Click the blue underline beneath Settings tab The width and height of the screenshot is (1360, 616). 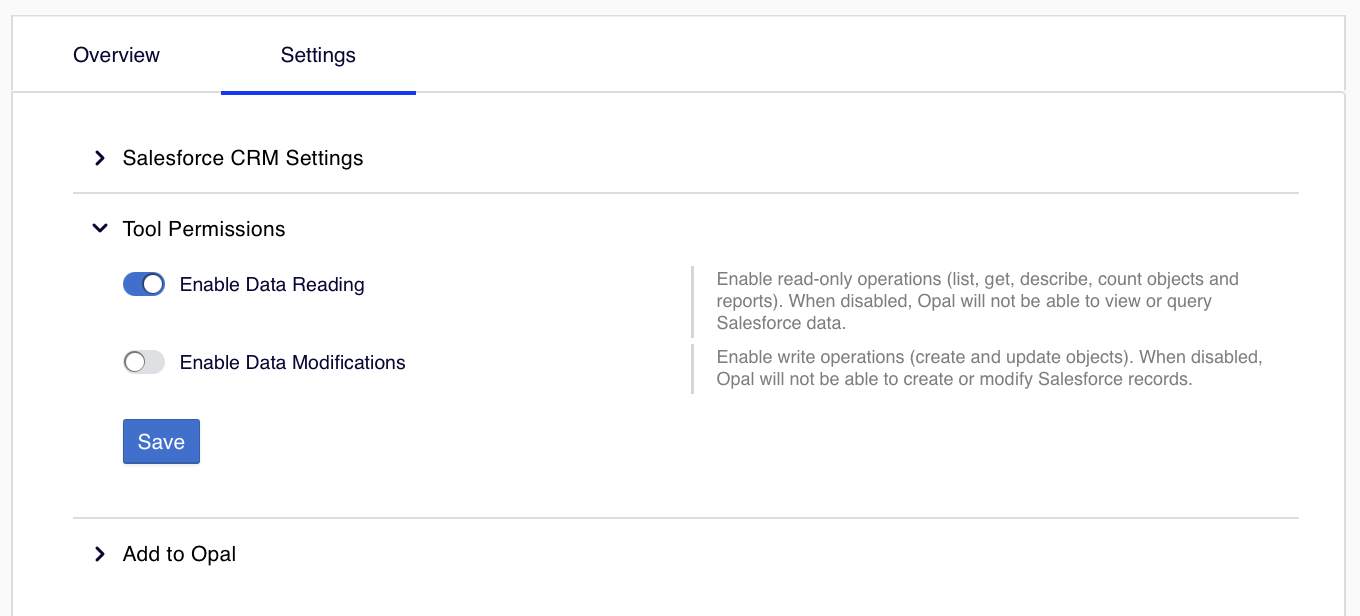[318, 92]
